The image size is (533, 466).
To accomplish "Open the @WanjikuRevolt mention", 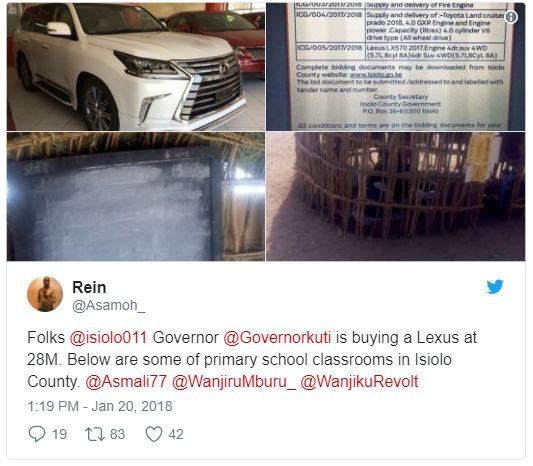I will point(360,381).
